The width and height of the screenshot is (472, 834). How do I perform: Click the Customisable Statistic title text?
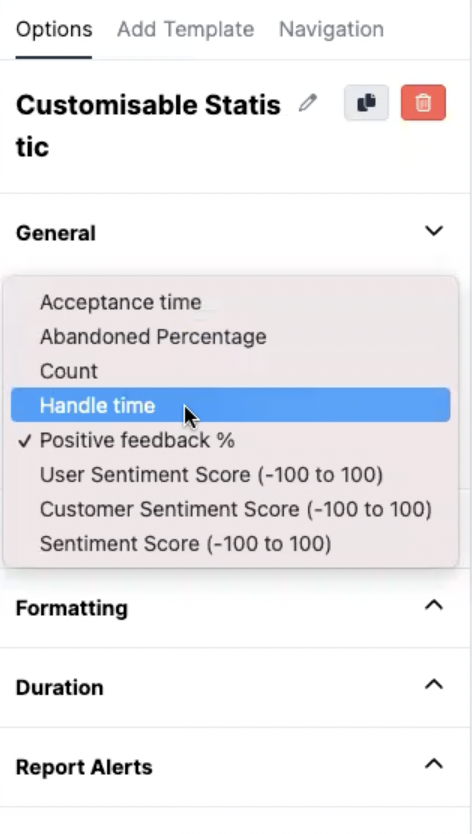[x=148, y=126]
